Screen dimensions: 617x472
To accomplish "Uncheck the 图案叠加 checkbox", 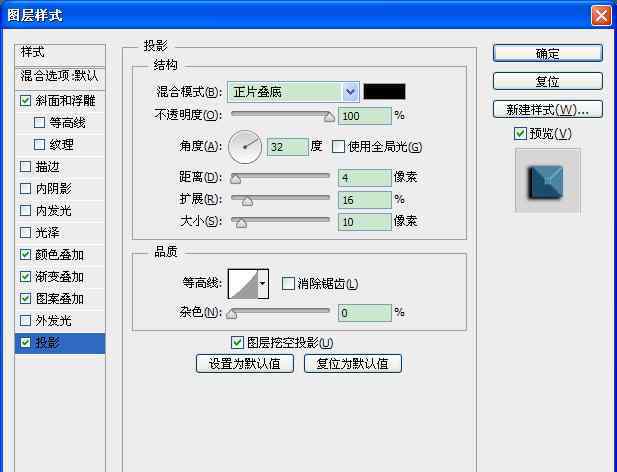I will click(x=26, y=299).
